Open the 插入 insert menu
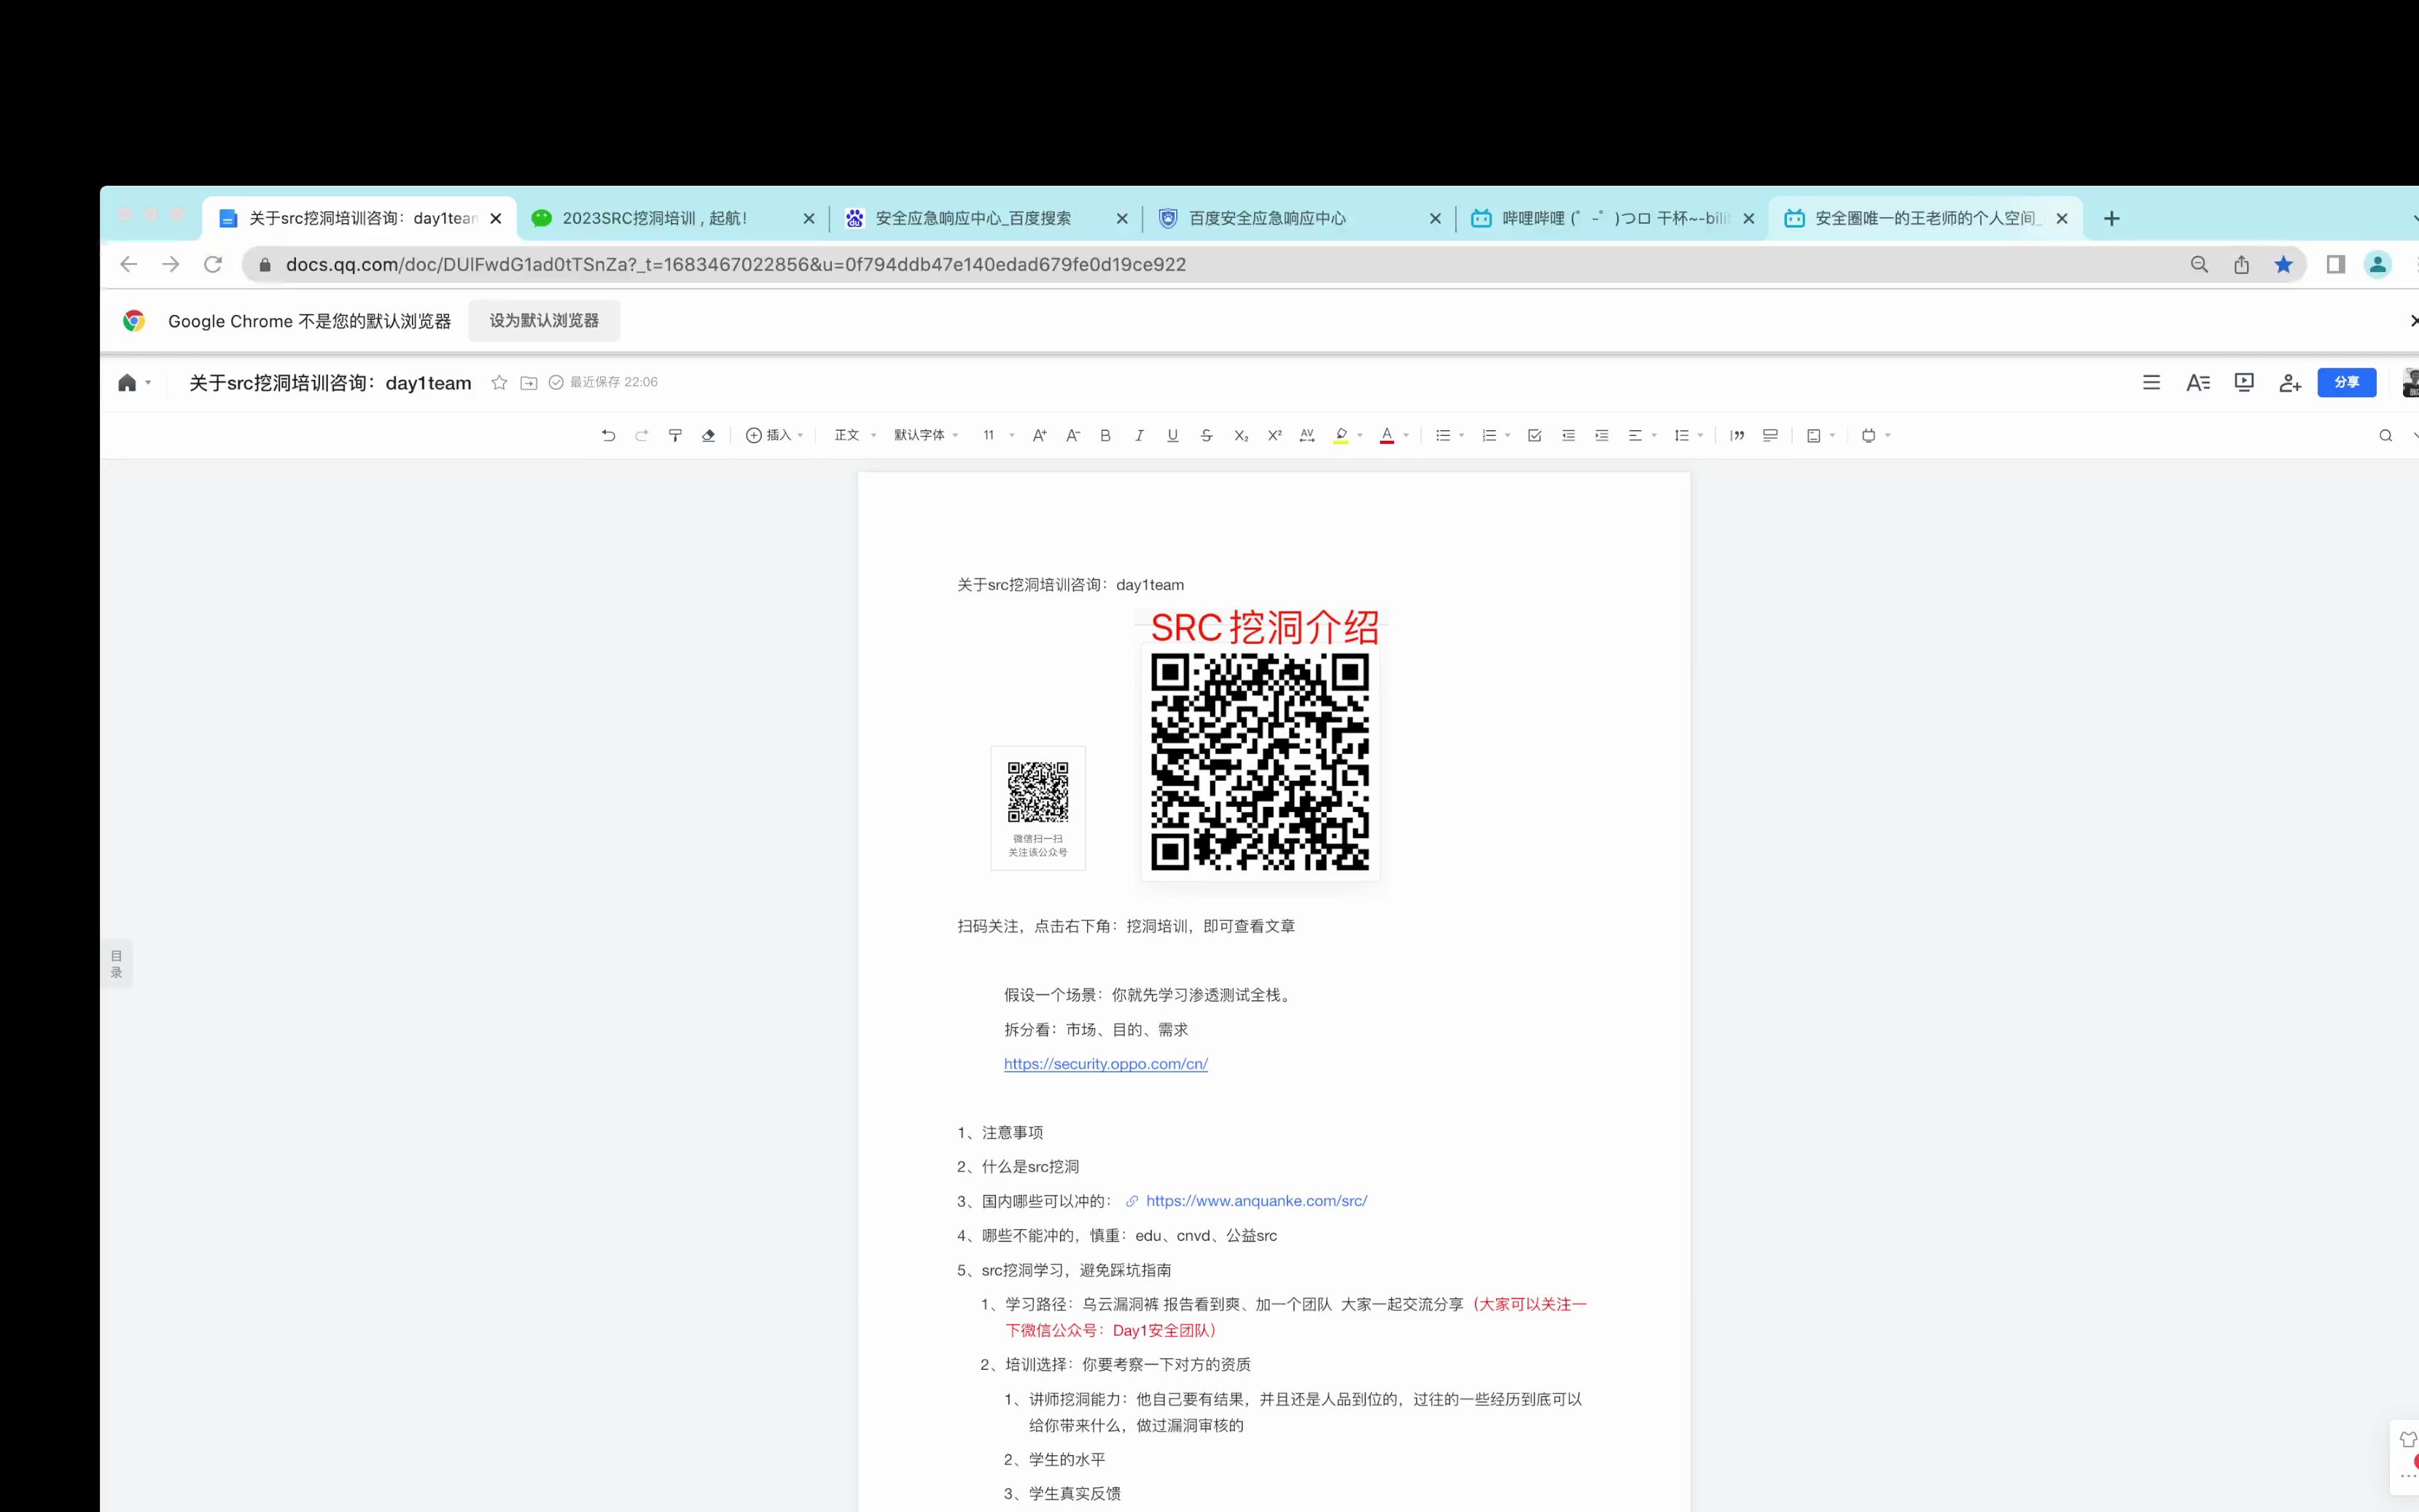2419x1512 pixels. (775, 435)
